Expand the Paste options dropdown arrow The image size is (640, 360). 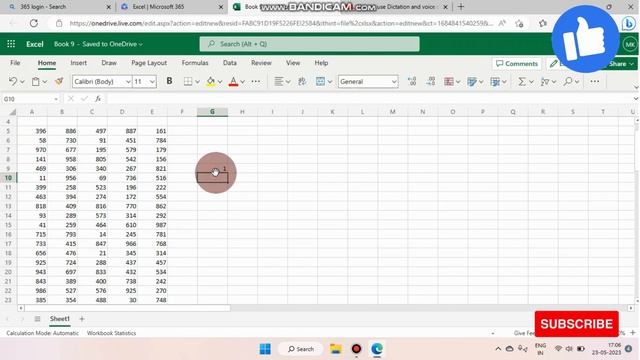[x=45, y=82]
